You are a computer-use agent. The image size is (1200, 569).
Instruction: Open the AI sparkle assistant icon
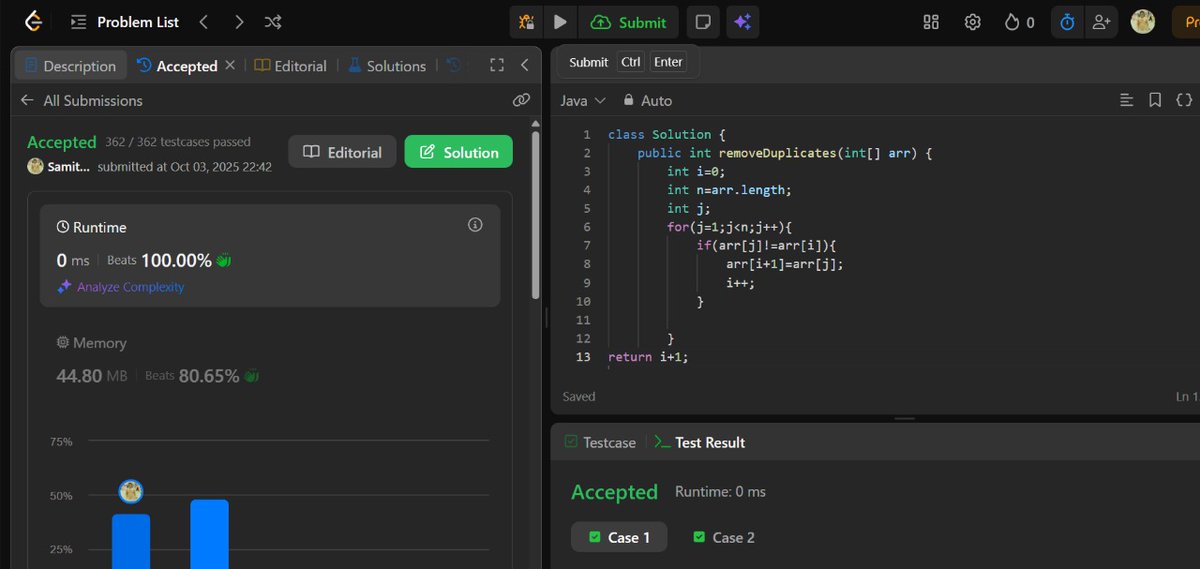[x=741, y=22]
